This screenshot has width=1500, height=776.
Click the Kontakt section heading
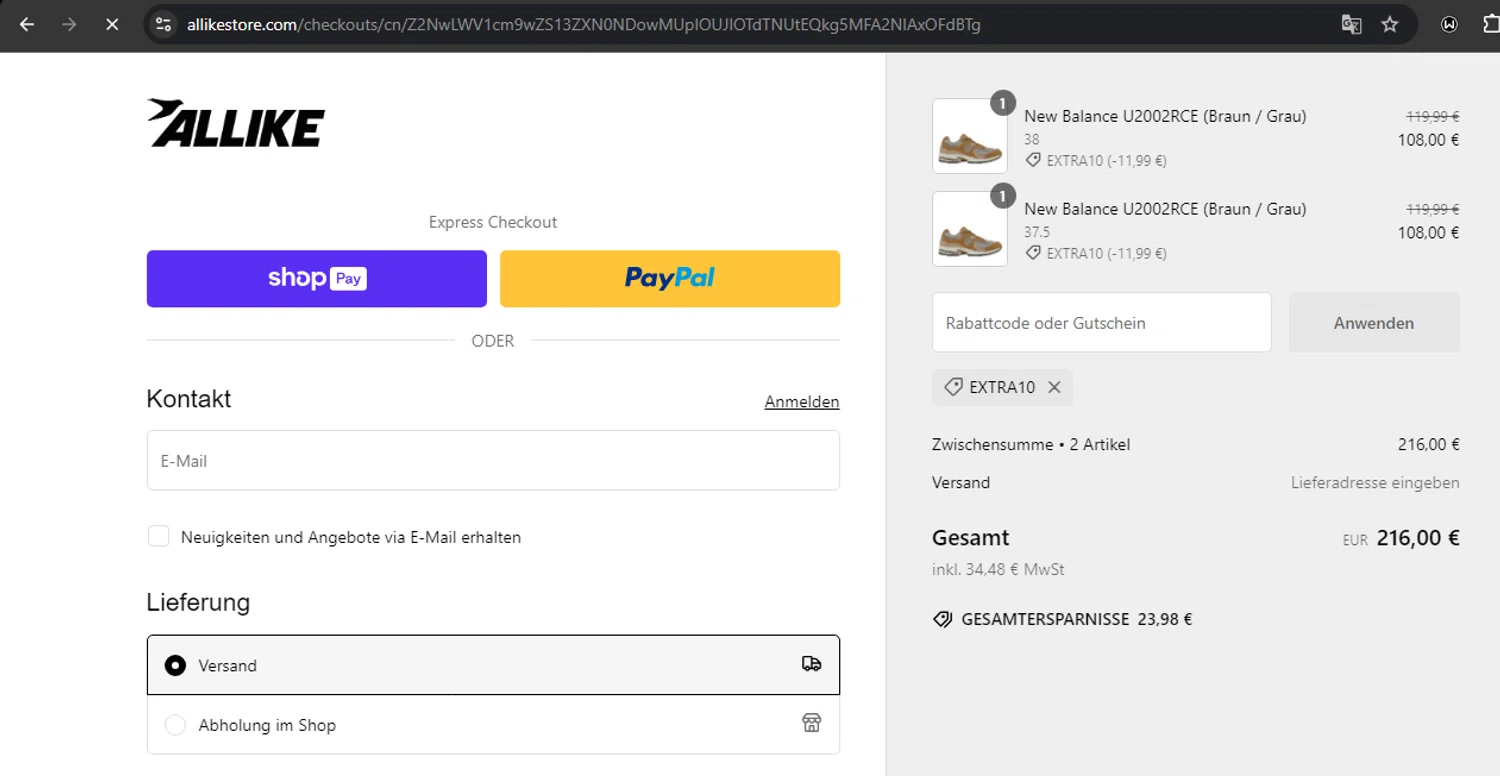[189, 399]
